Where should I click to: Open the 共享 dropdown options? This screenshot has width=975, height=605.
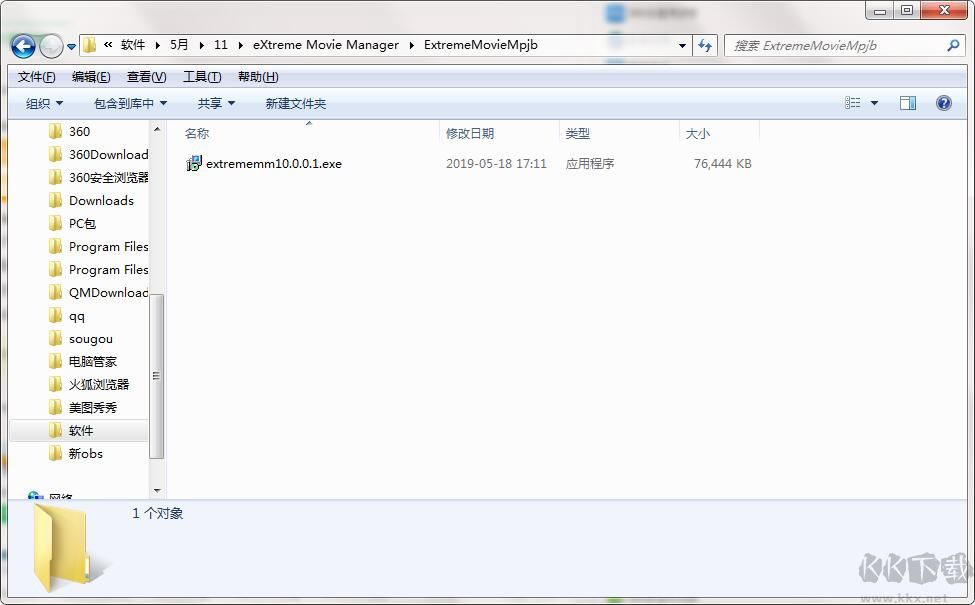tap(216, 103)
